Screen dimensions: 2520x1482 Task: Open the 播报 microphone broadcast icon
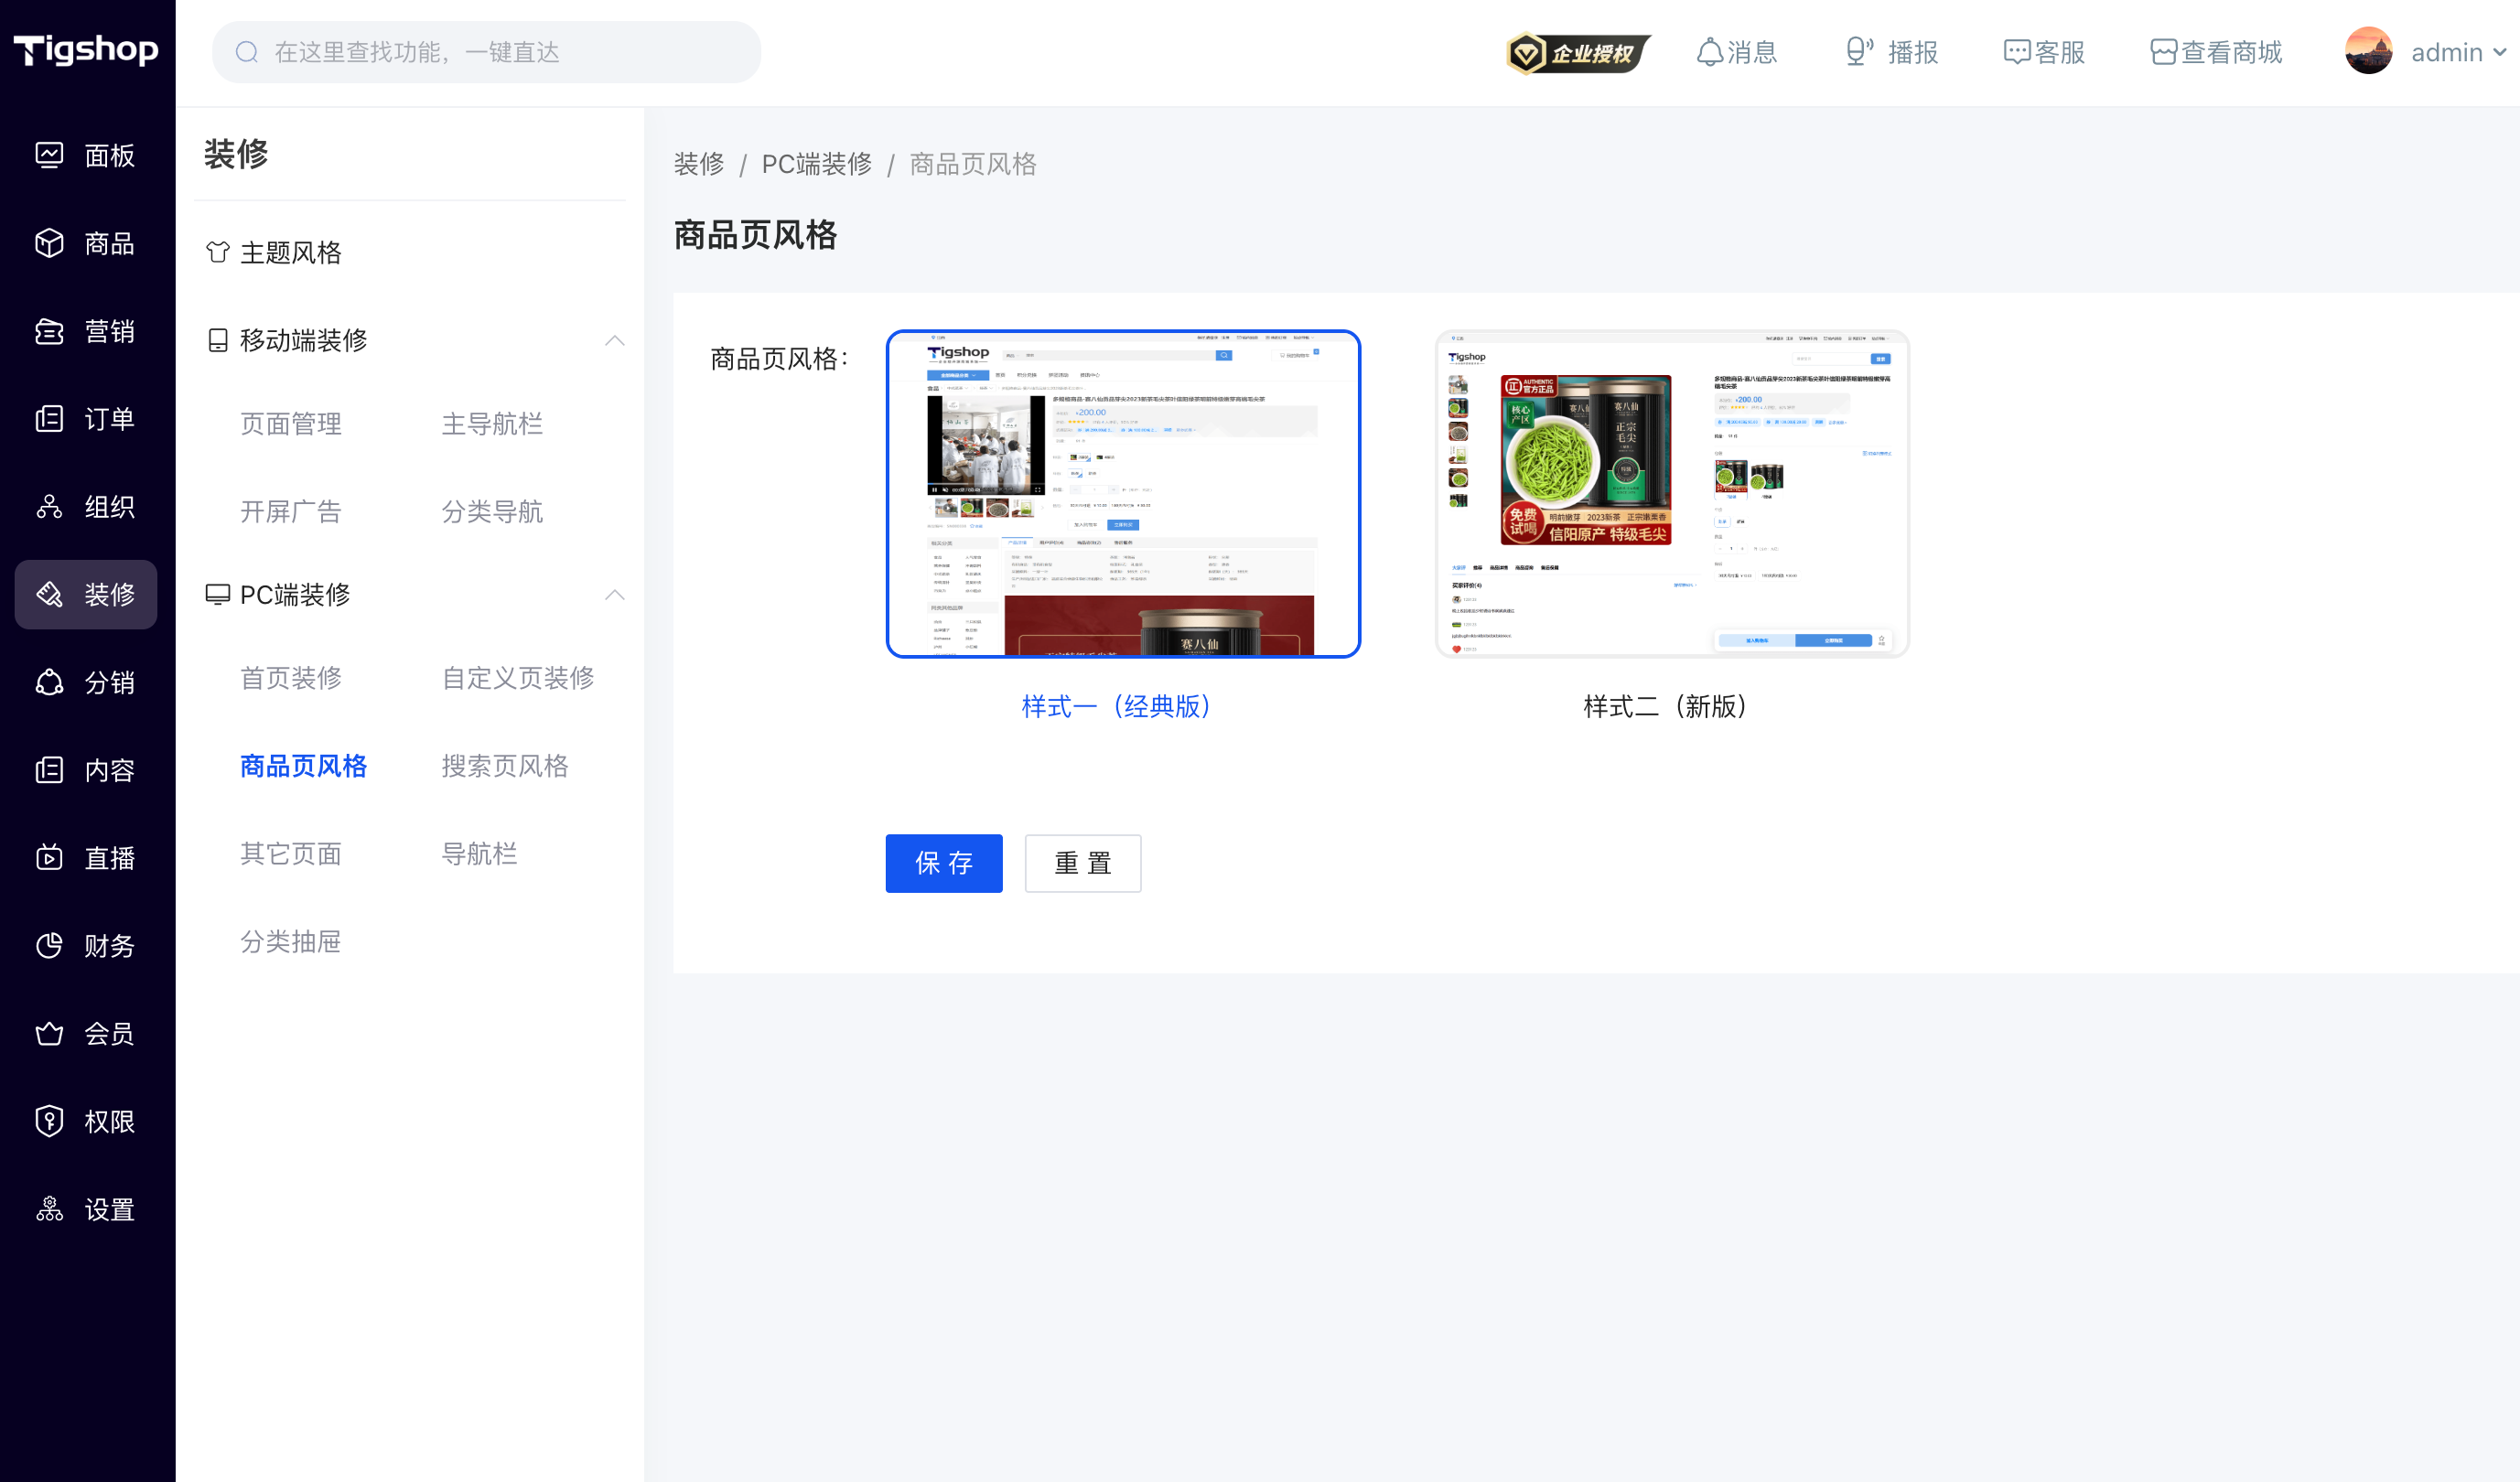(x=1859, y=52)
